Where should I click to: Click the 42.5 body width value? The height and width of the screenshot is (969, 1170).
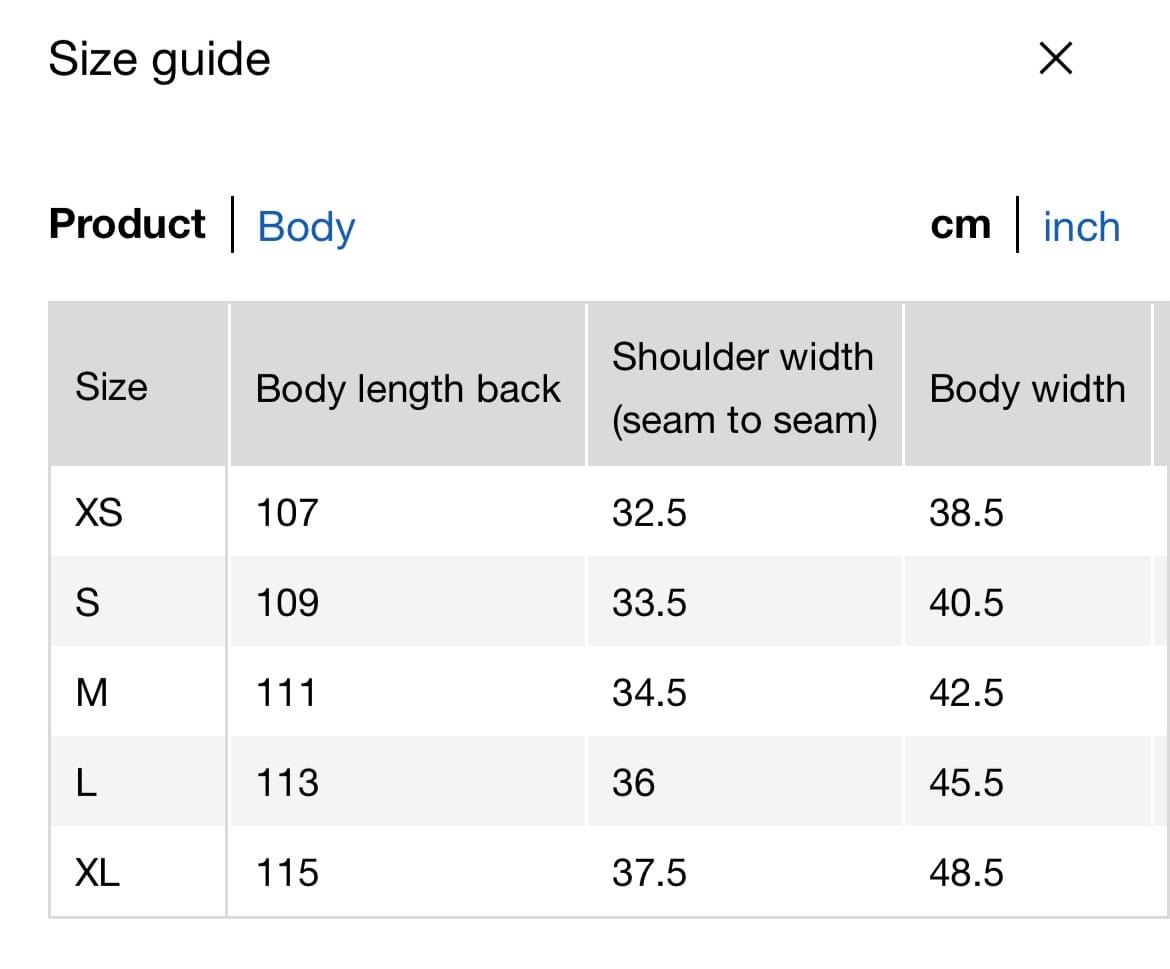pyautogui.click(x=966, y=693)
